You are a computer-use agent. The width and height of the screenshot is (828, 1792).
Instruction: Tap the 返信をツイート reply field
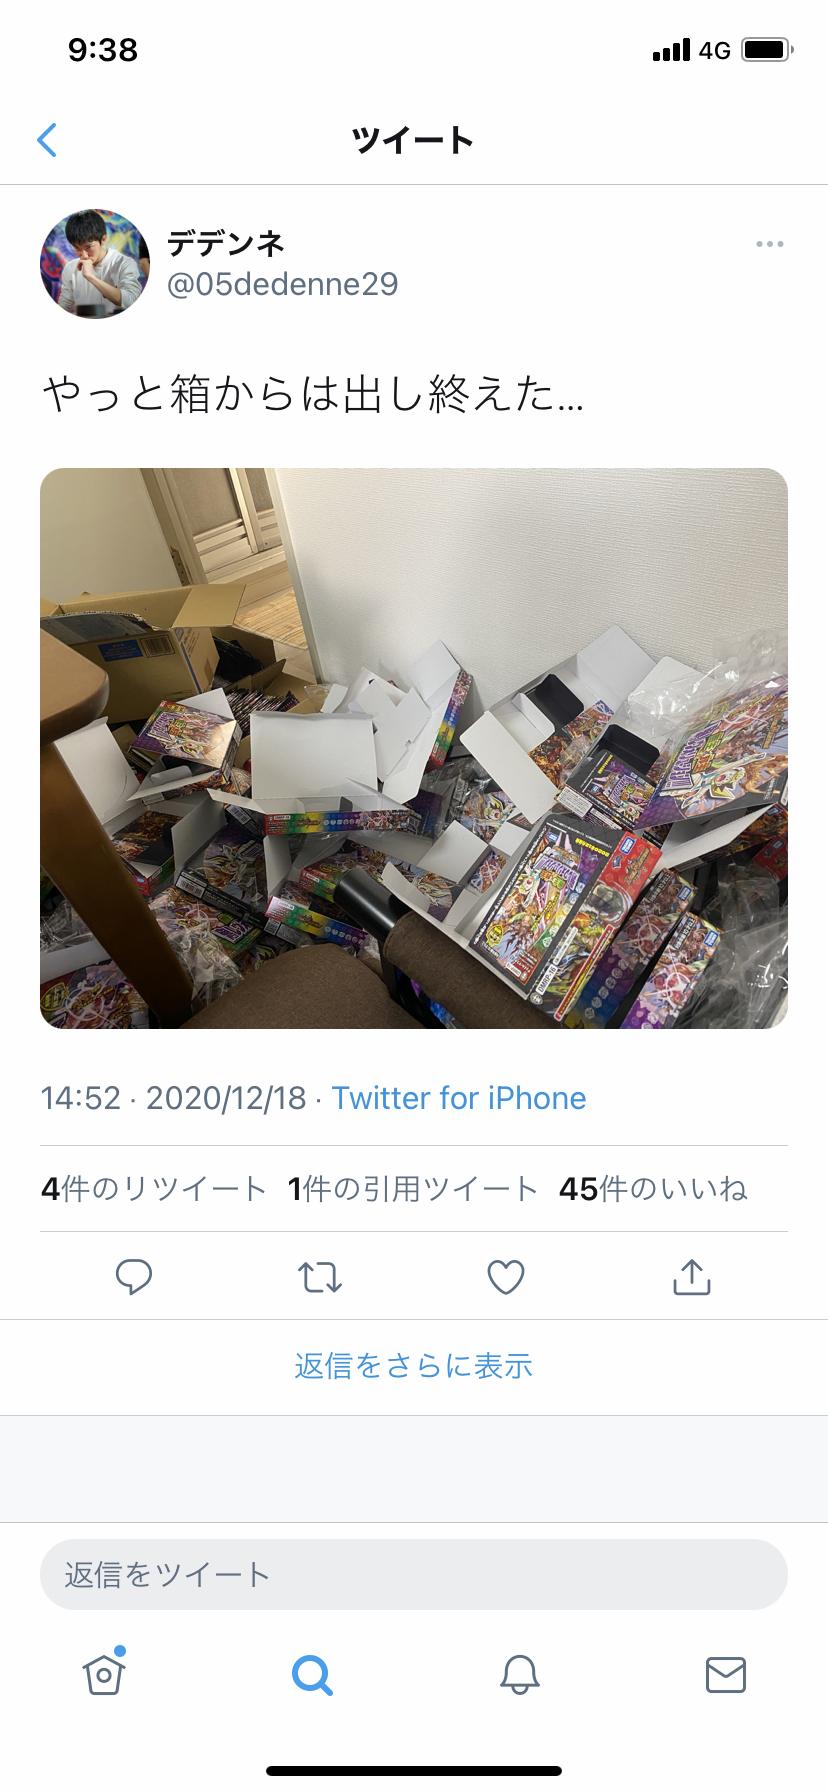pyautogui.click(x=414, y=1574)
